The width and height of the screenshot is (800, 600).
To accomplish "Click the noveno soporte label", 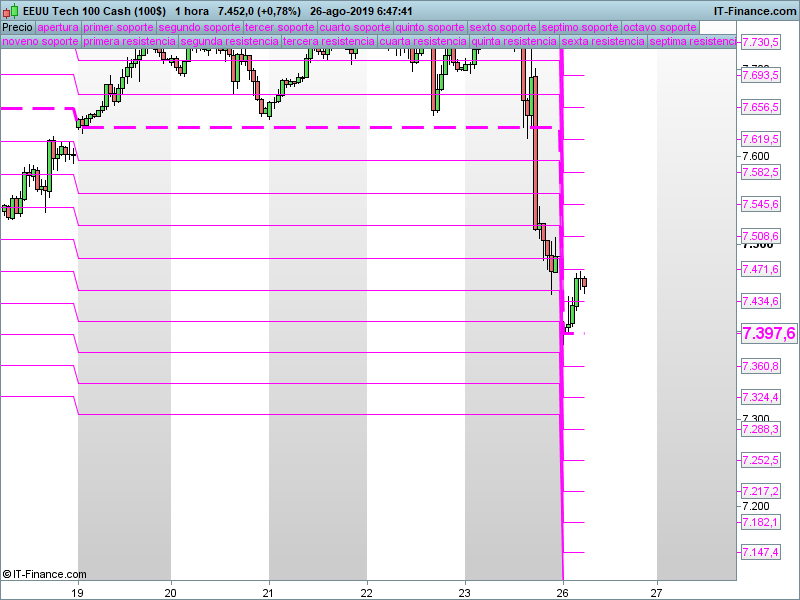I will pos(41,41).
